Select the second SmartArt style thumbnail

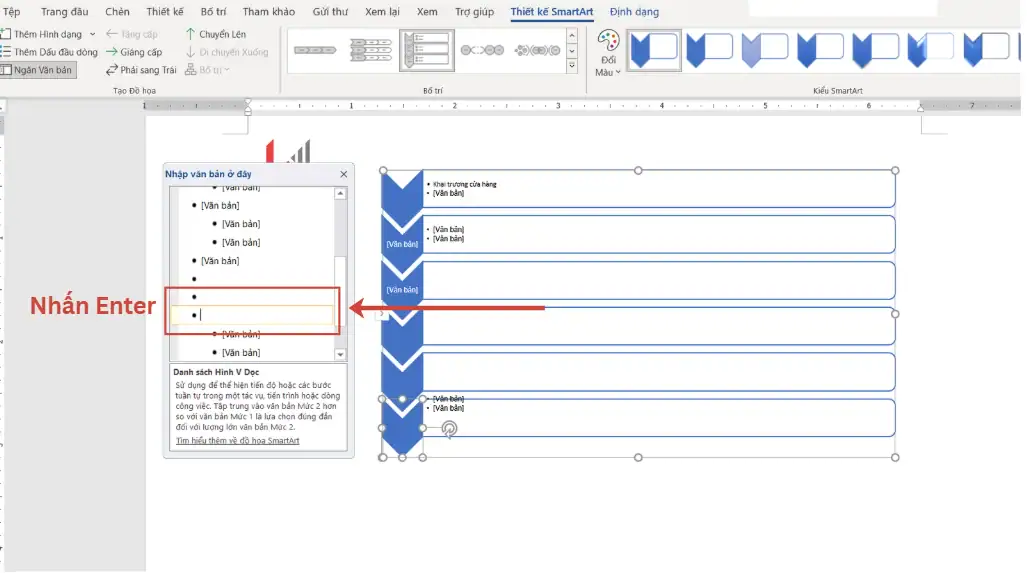point(709,50)
